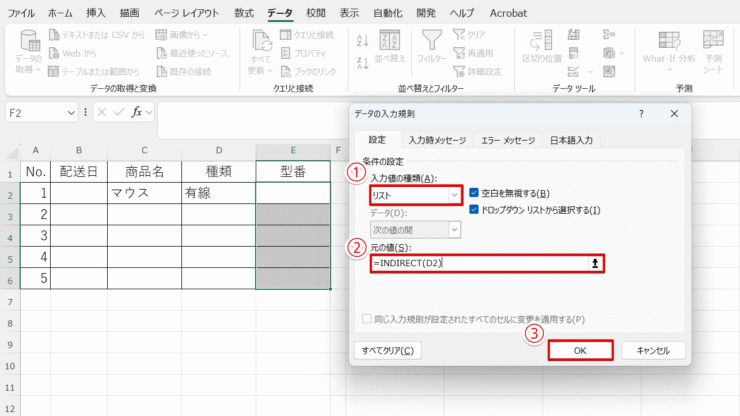Screen dimensions: 740x416
Task: Expand the What-If 分析 dropdown arrow
Action: tap(669, 69)
